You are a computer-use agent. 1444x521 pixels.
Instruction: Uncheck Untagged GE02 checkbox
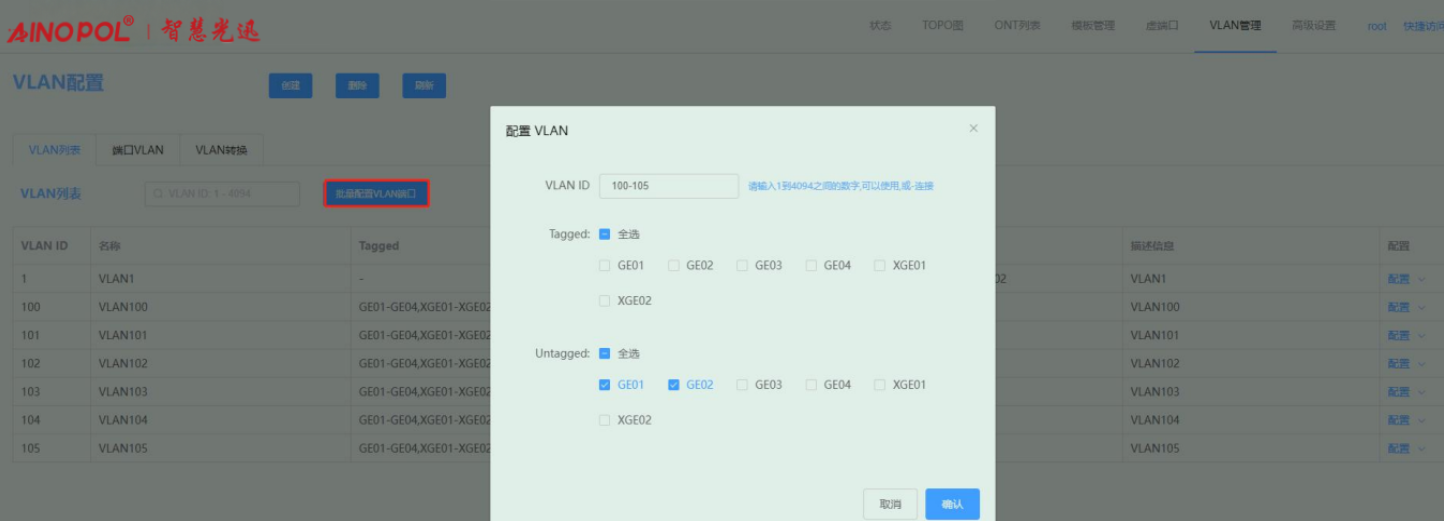pyautogui.click(x=673, y=385)
